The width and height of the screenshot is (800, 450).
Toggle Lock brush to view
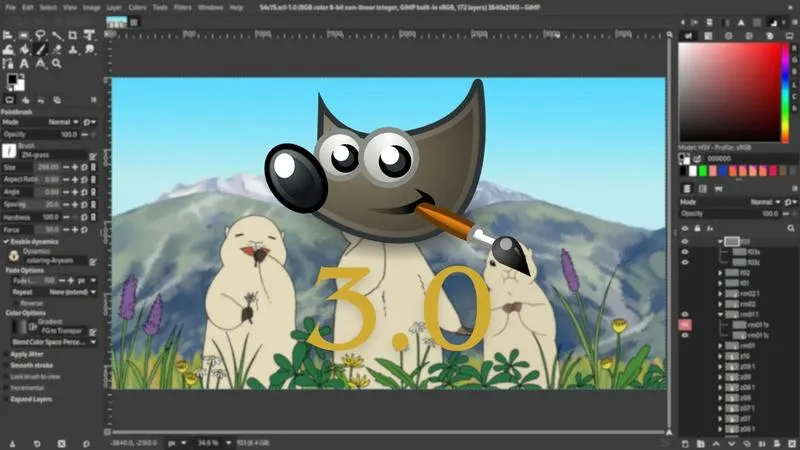pos(6,377)
